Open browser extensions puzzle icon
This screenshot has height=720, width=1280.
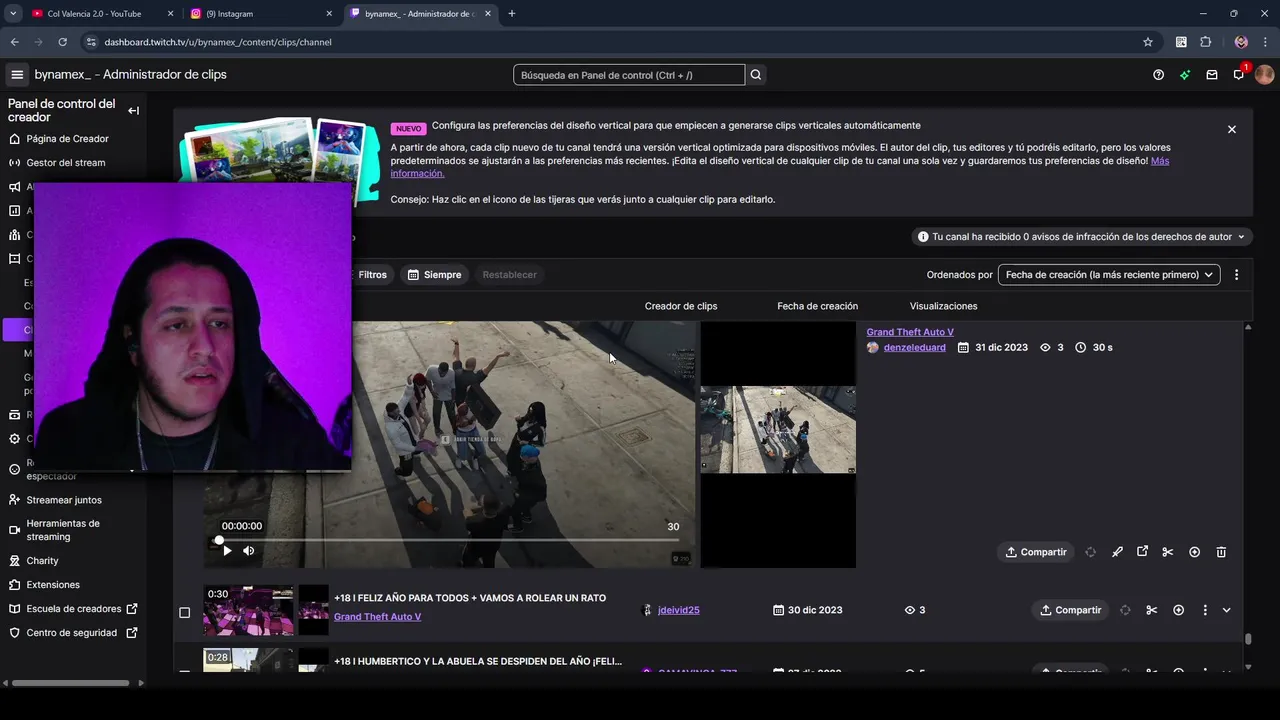[x=1205, y=42]
